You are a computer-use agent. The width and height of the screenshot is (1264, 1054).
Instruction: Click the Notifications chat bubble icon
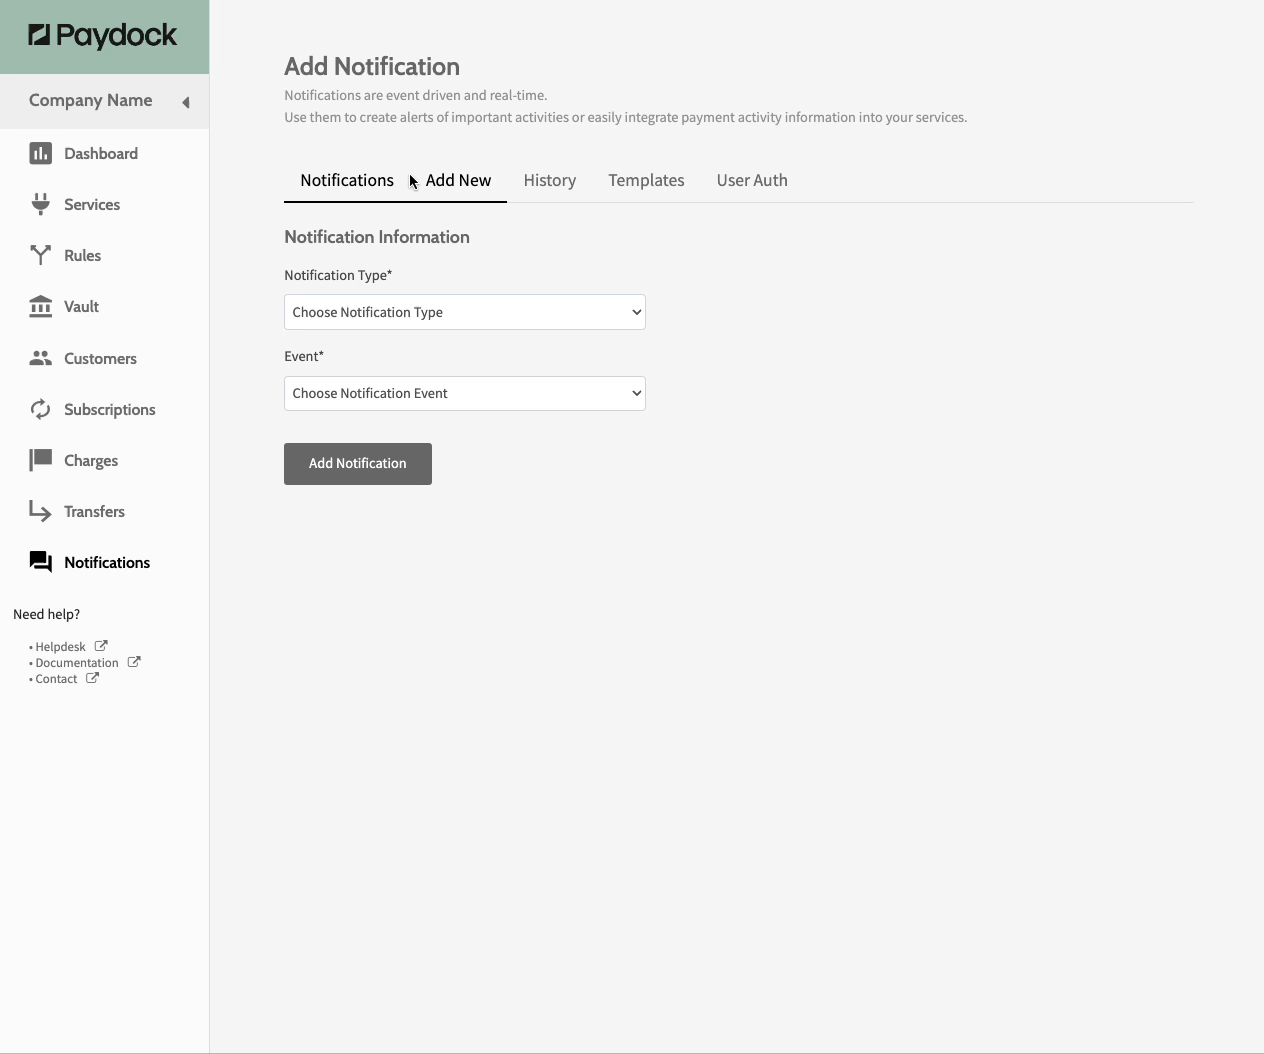coord(40,562)
